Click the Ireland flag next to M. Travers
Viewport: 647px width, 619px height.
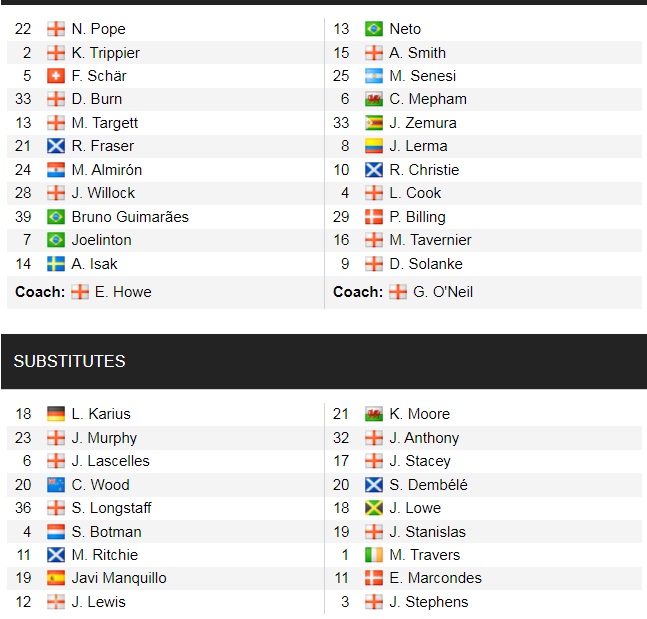pos(374,555)
